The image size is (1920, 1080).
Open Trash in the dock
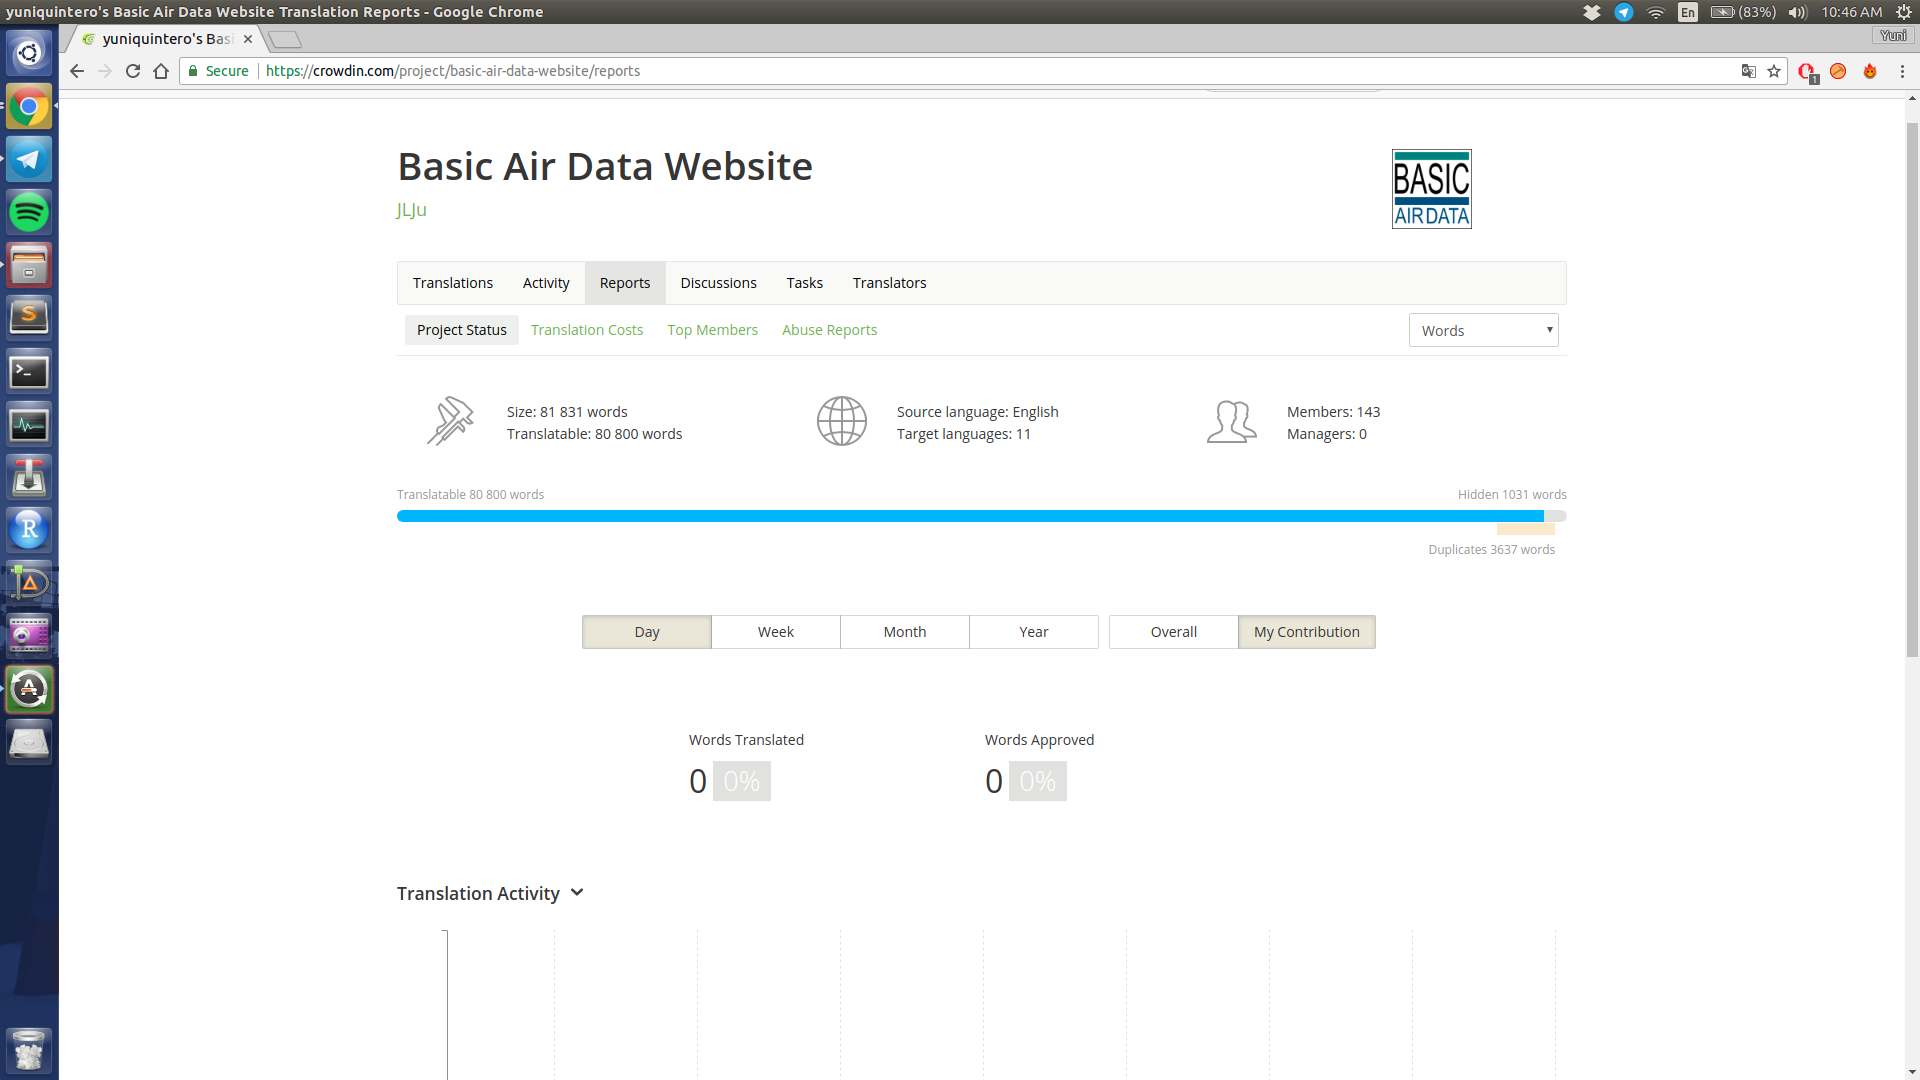pos(29,1050)
